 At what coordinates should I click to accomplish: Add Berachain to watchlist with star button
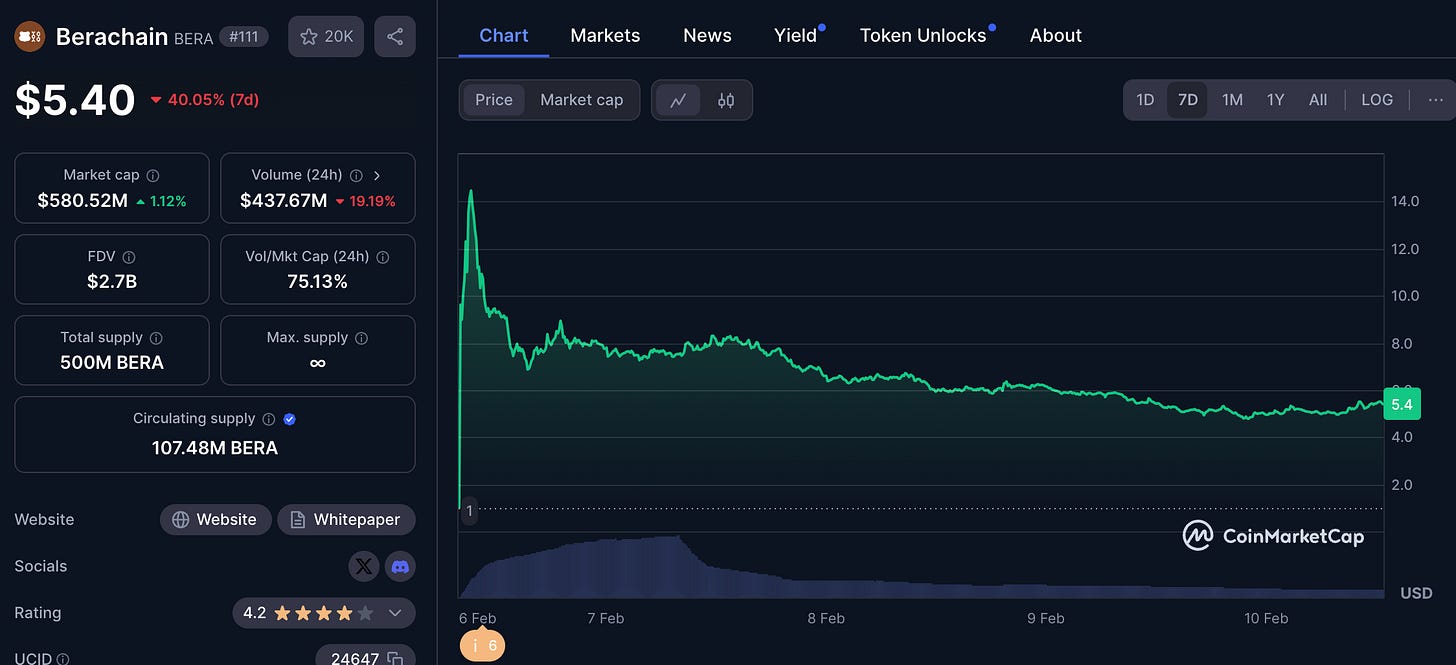326,37
